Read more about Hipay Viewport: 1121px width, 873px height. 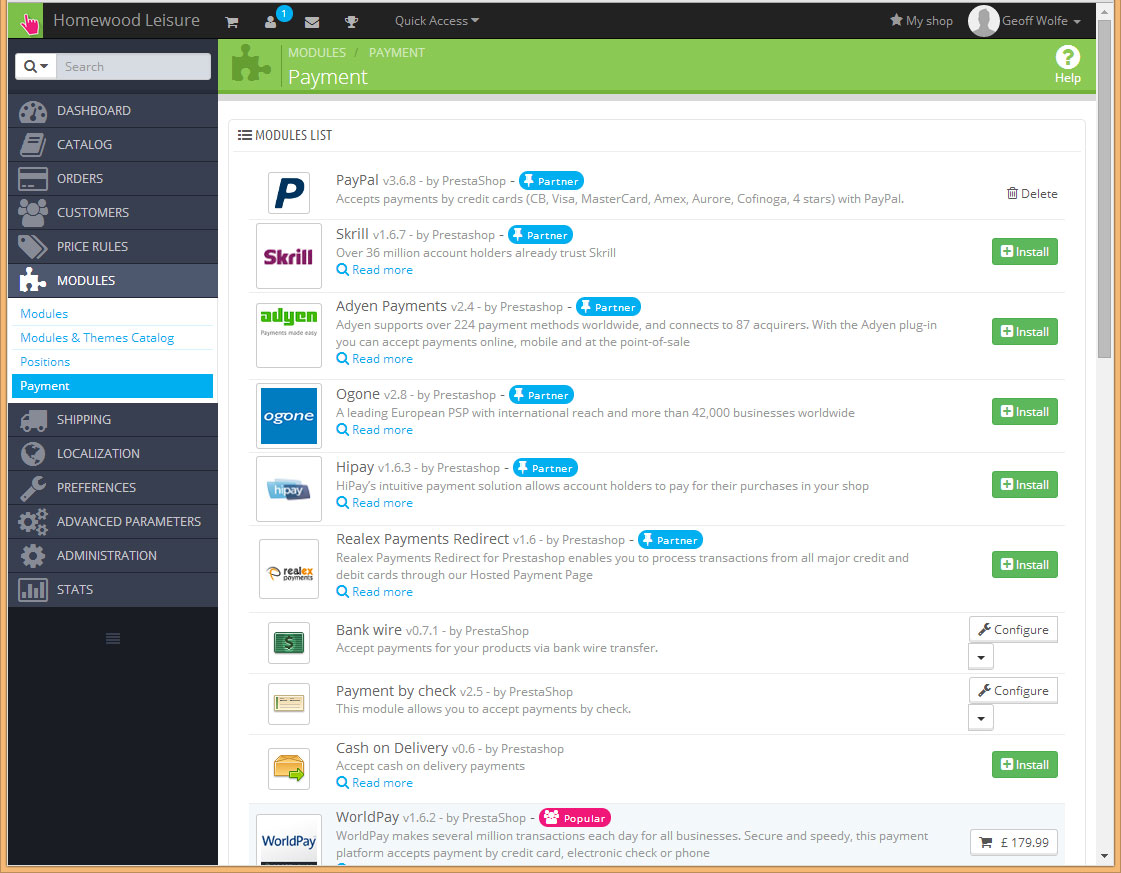point(375,503)
